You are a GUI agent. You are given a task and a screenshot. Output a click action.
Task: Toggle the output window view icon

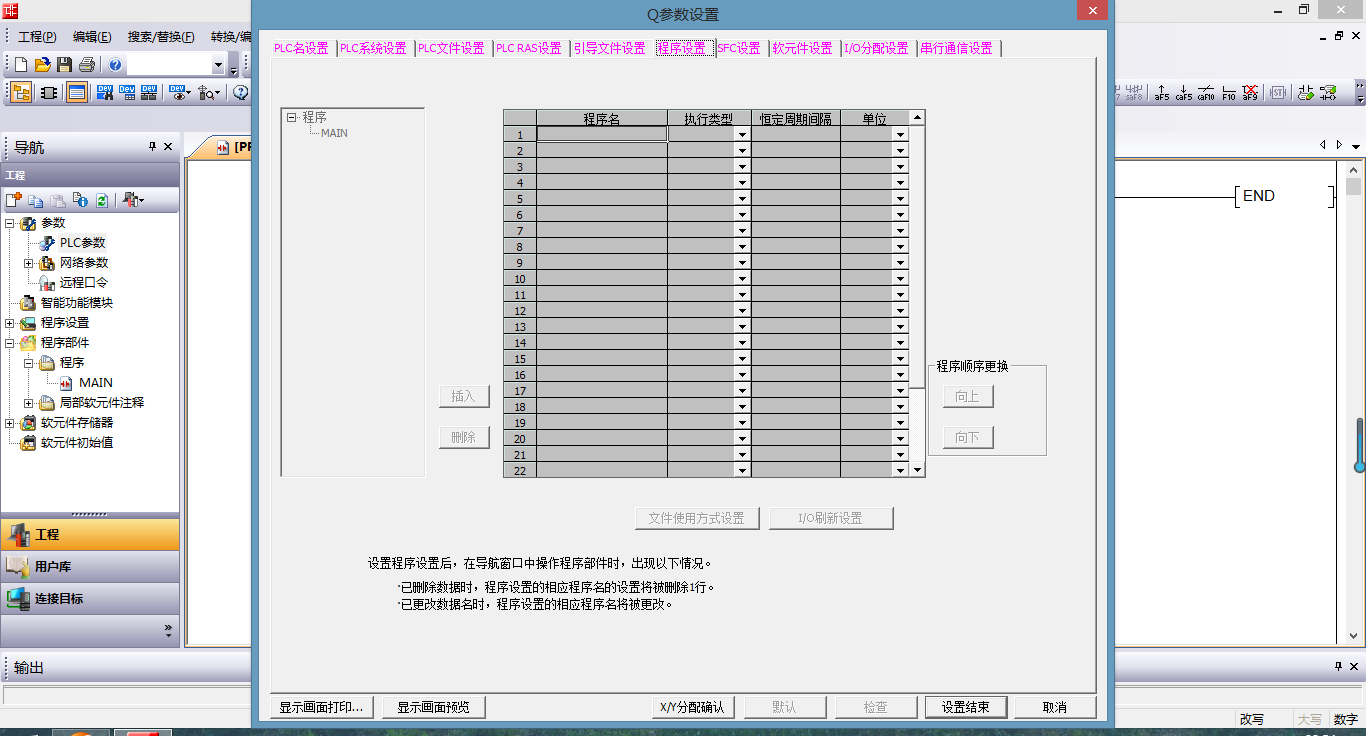[77, 93]
